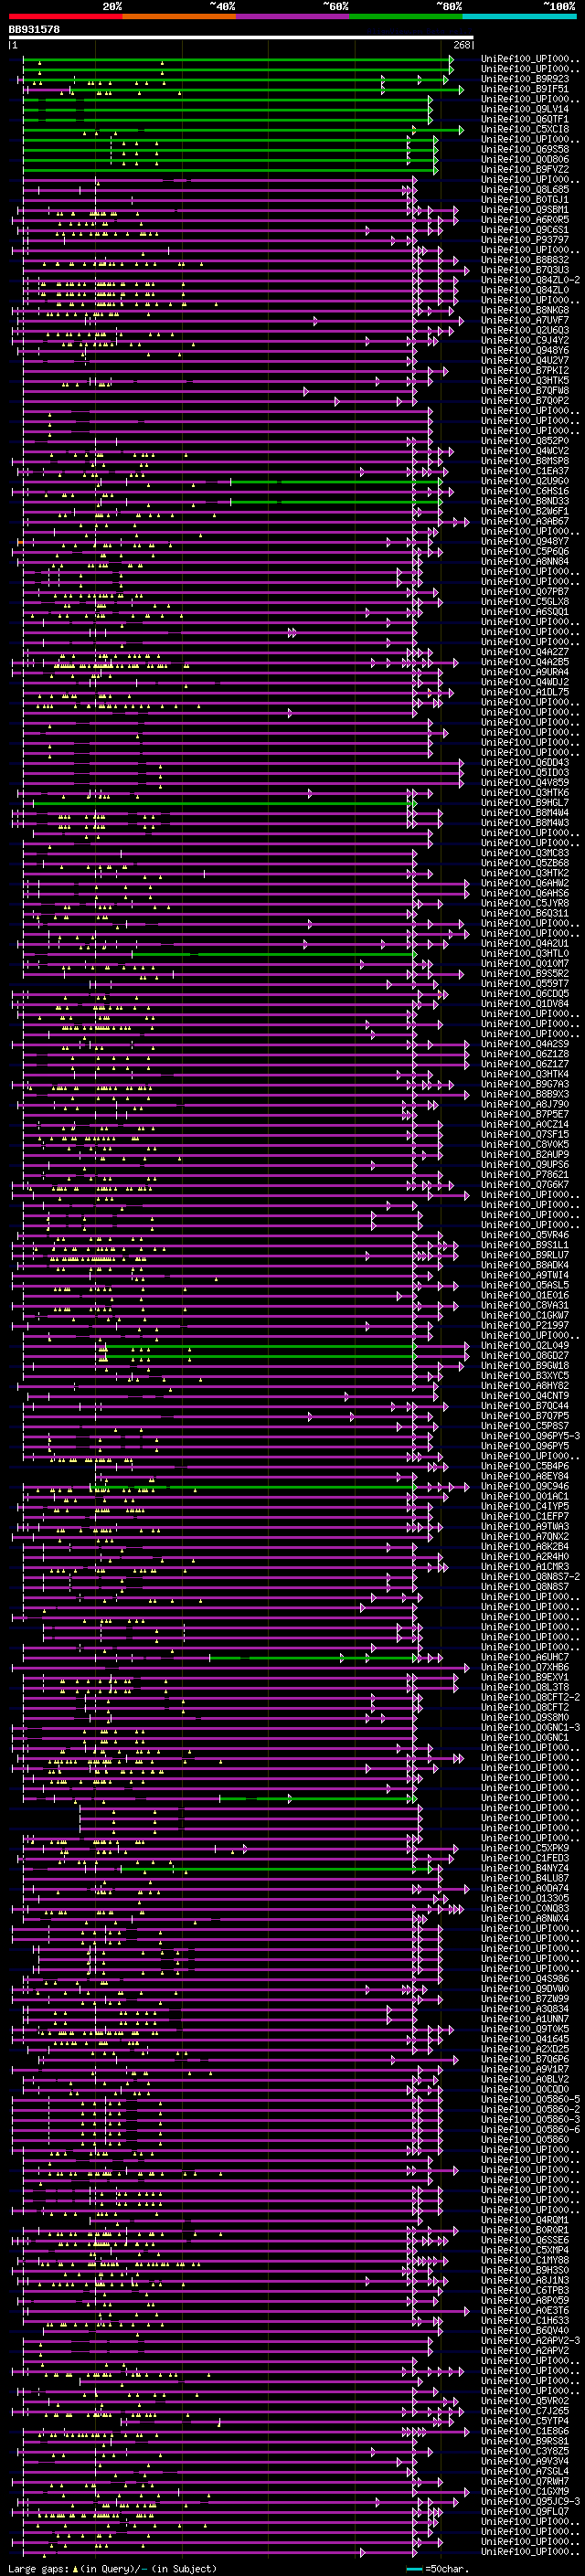Viewport: 585px width, 2576px height.
Task: Select label UniRef100_B8ND33
Action: click(525, 501)
